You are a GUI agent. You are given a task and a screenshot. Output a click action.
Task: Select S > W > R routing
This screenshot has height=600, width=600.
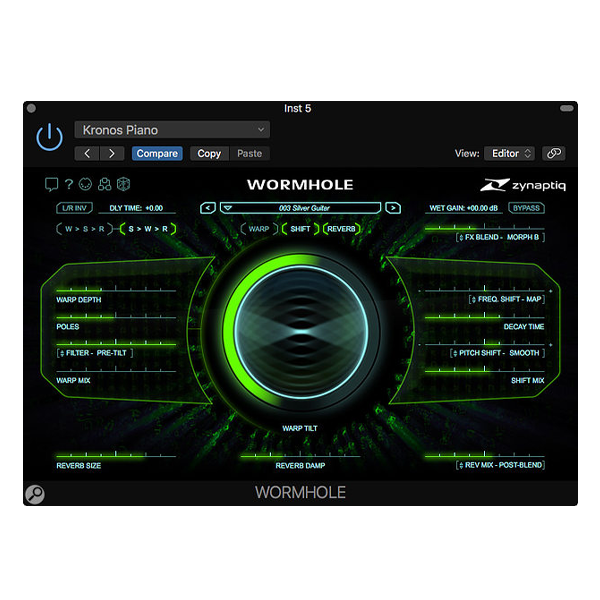[148, 229]
